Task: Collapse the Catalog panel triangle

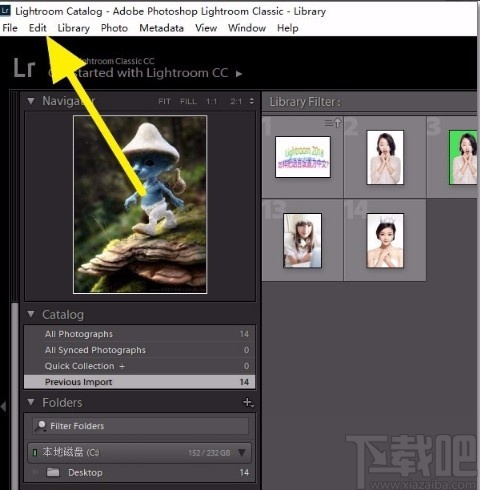Action: pyautogui.click(x=31, y=314)
